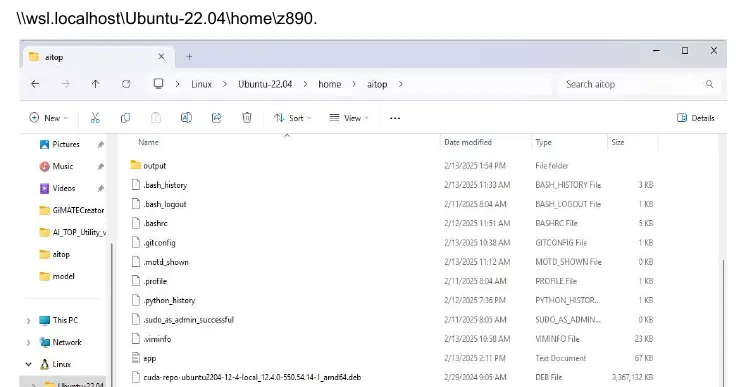The height and width of the screenshot is (387, 740).
Task: Open GiMATECreator folder in sidebar
Action: [x=73, y=210]
